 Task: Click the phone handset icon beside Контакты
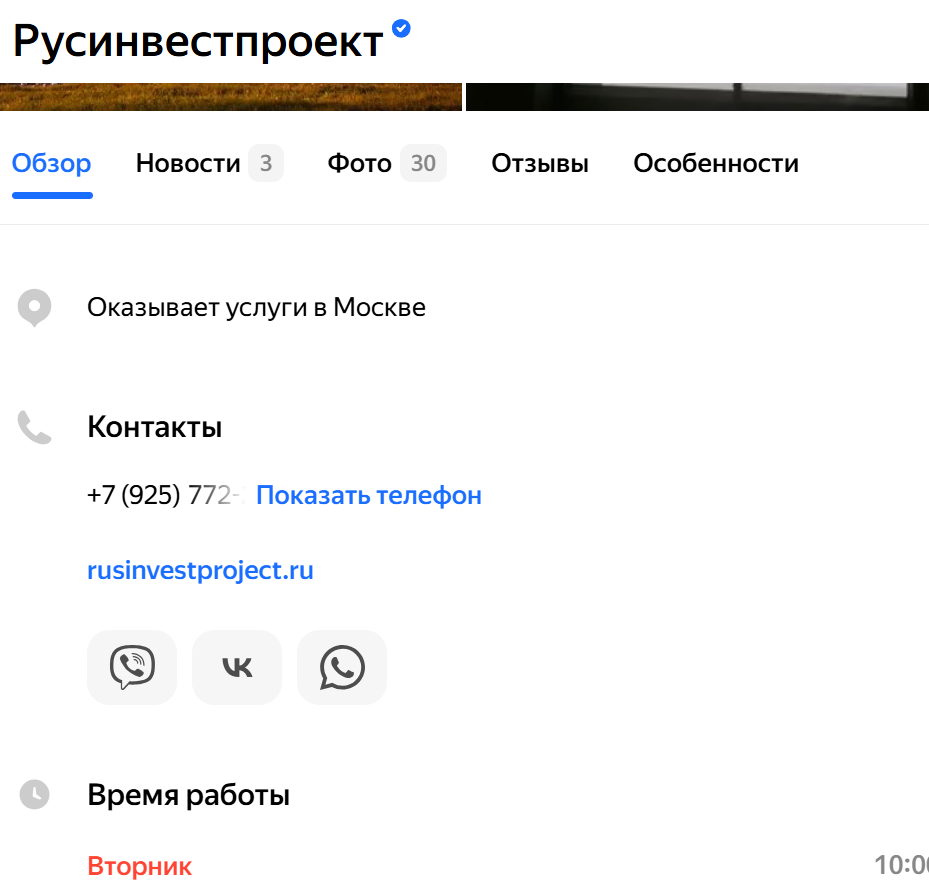pos(35,428)
